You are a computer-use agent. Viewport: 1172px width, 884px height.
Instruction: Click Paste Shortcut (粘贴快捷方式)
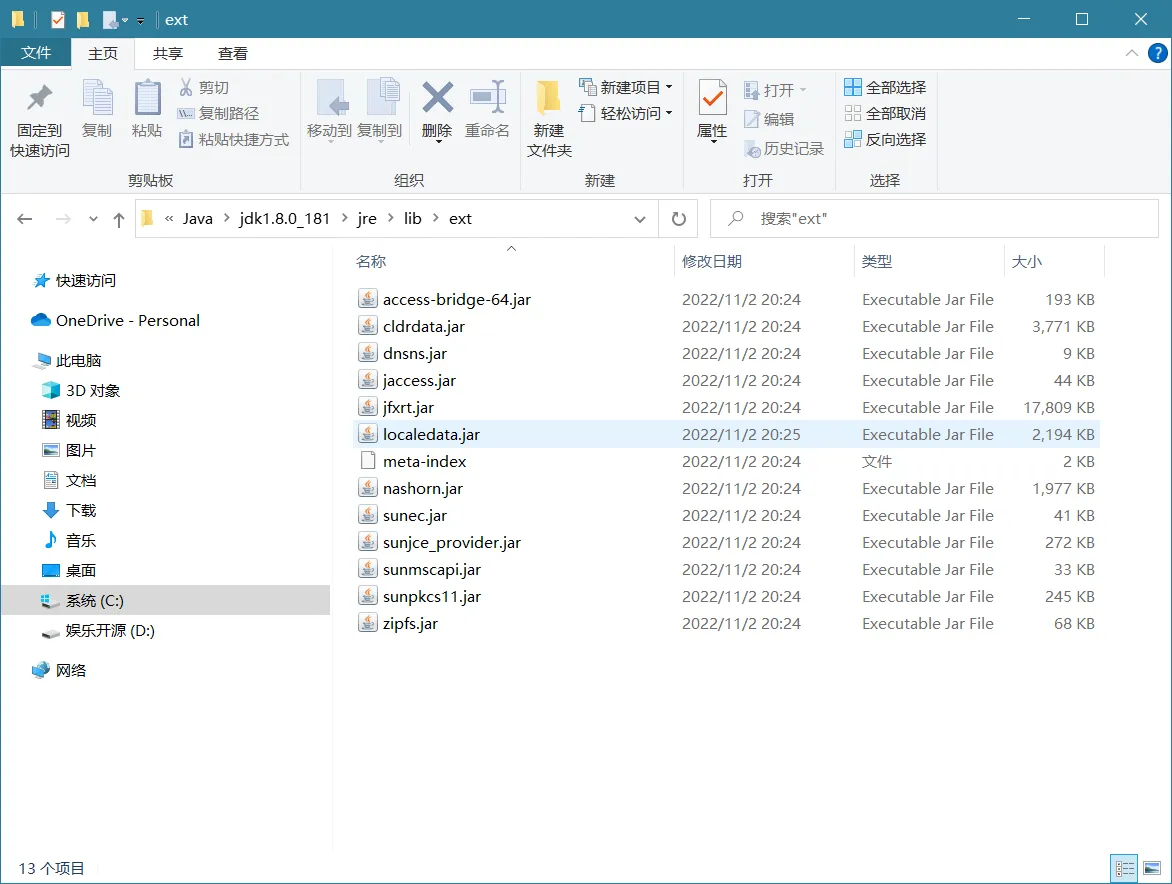point(233,140)
